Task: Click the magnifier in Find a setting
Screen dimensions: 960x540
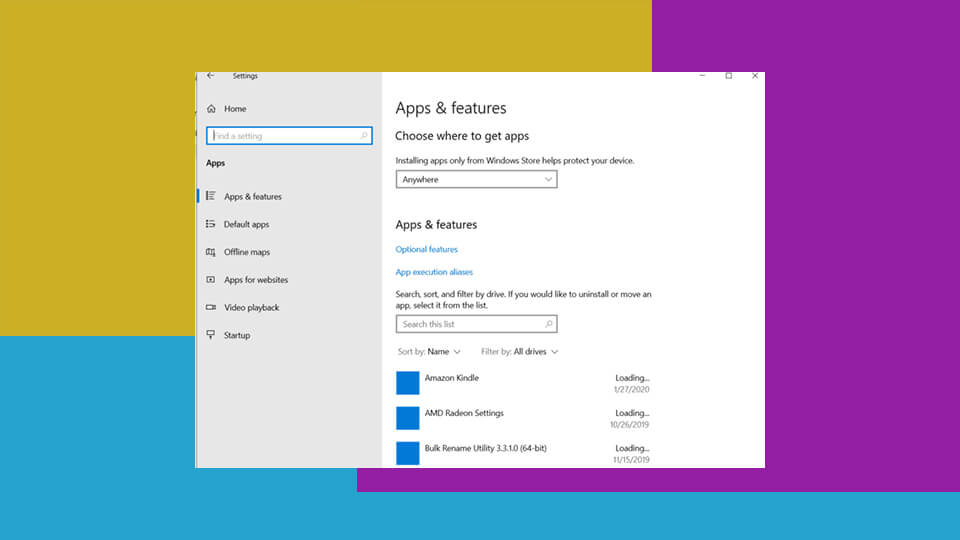Action: (x=364, y=136)
